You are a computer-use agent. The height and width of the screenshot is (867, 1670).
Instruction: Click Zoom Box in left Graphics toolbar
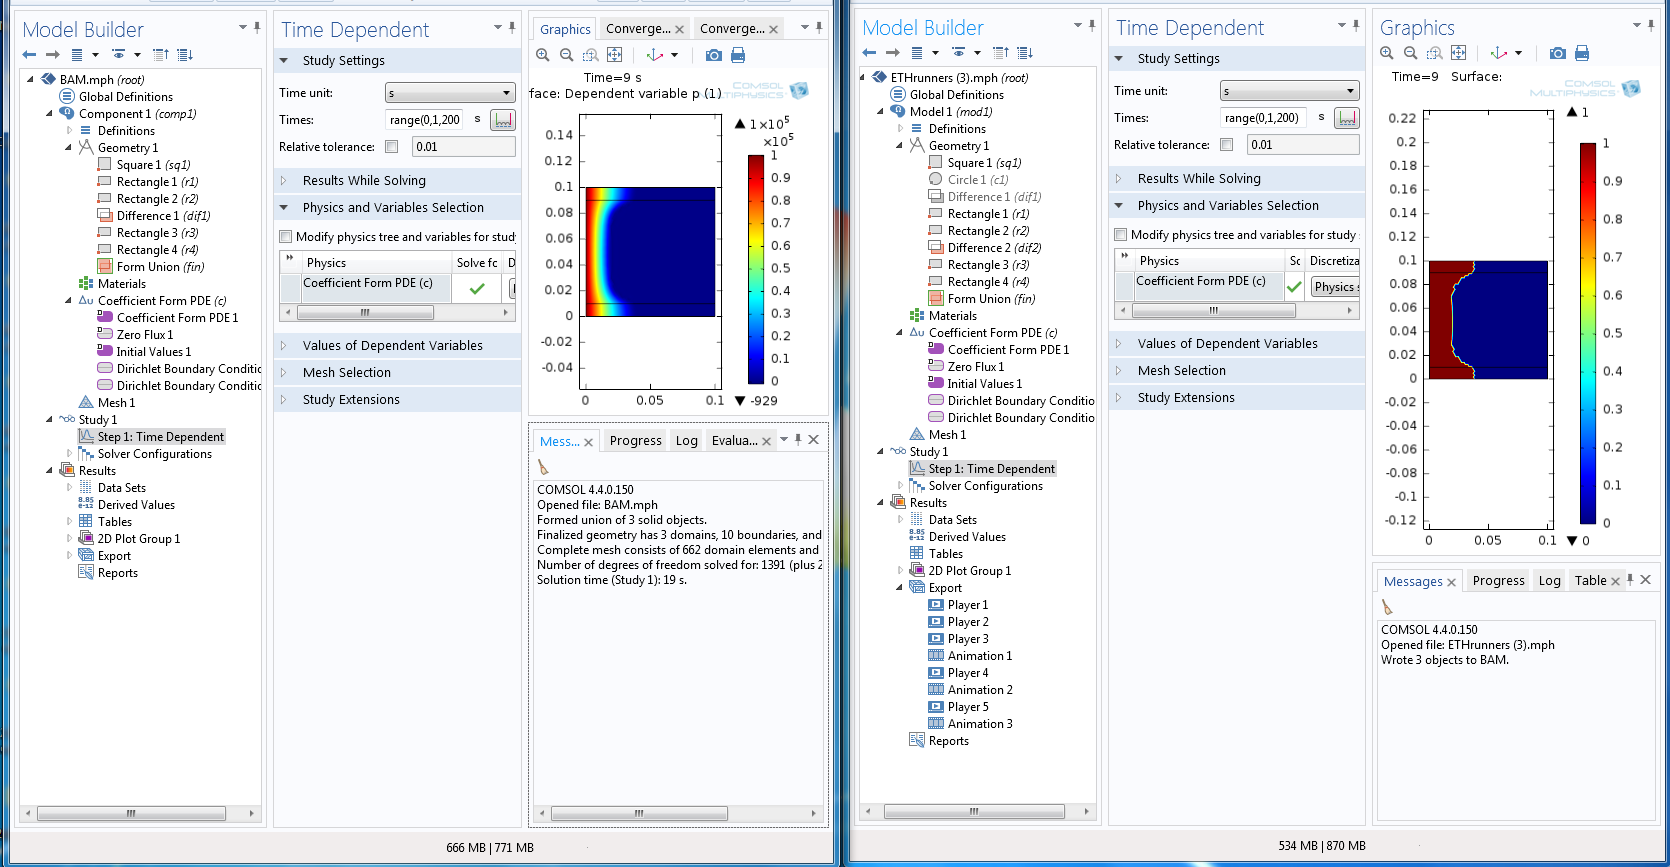[x=590, y=55]
